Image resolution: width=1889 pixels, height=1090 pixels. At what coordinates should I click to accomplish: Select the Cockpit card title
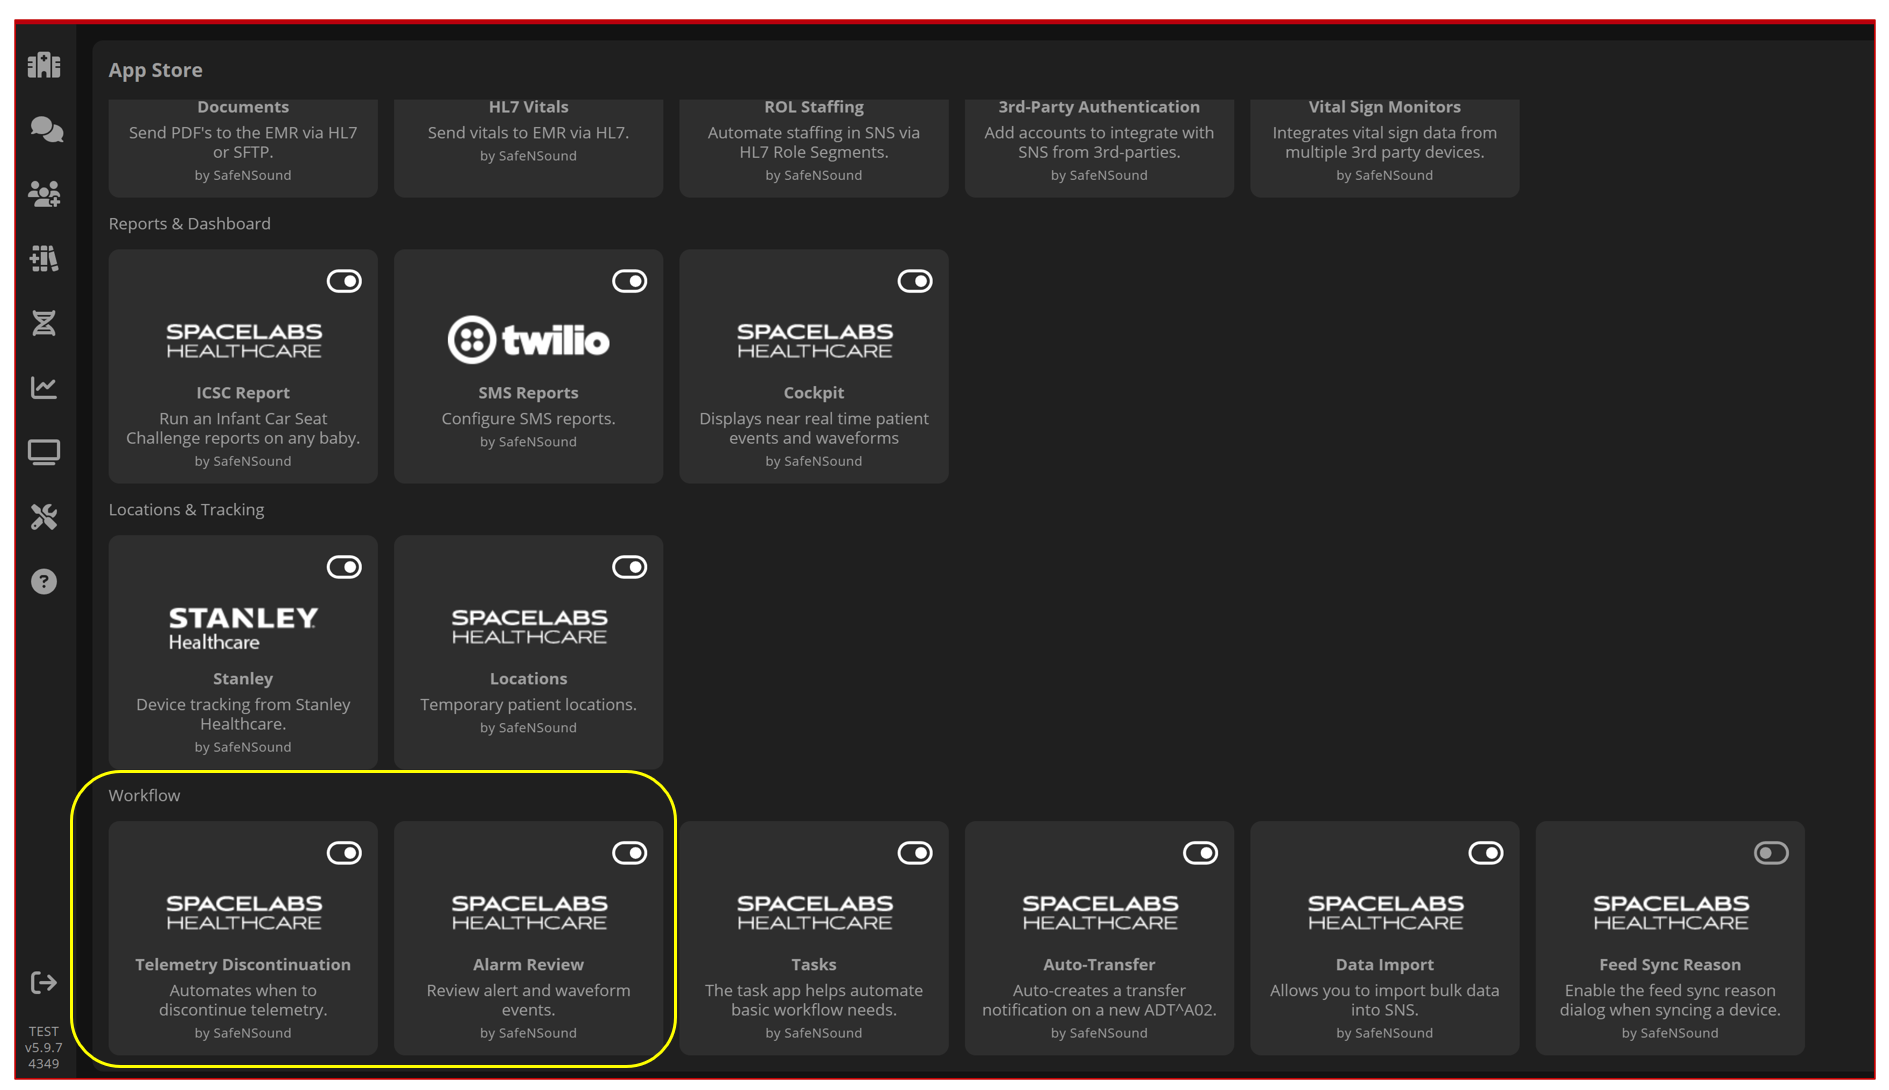814,393
